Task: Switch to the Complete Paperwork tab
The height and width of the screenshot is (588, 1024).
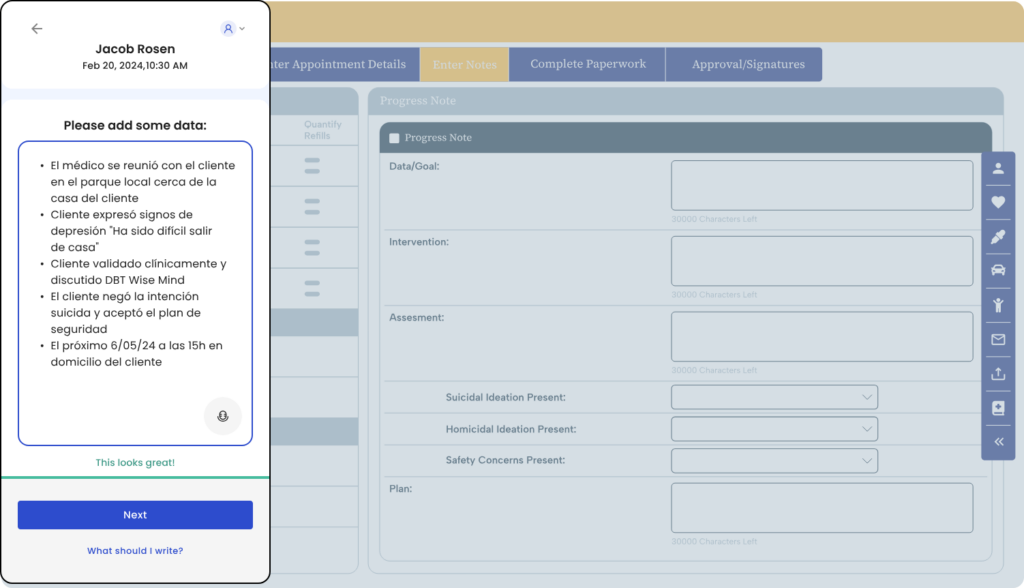Action: [586, 63]
